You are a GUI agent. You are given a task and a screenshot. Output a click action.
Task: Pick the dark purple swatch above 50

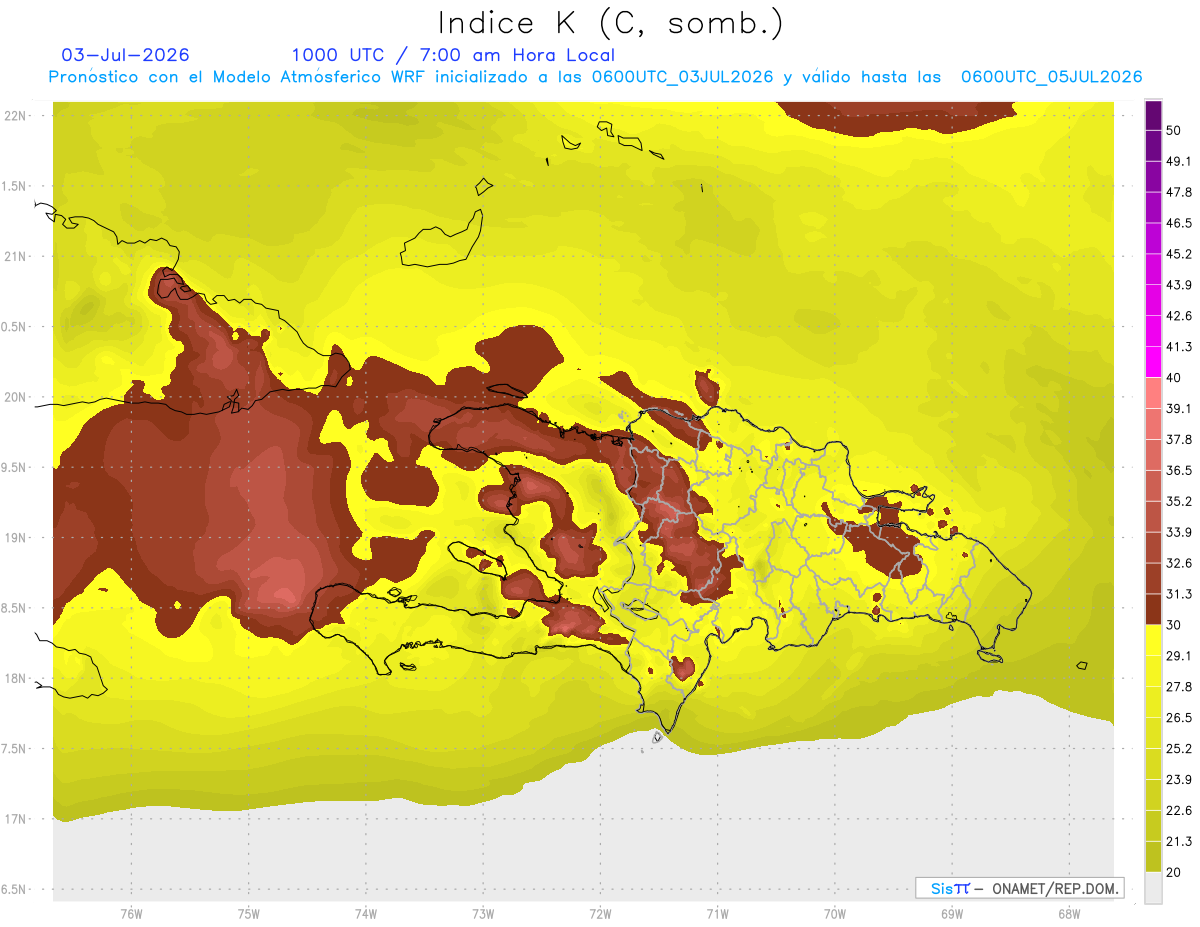point(1153,116)
